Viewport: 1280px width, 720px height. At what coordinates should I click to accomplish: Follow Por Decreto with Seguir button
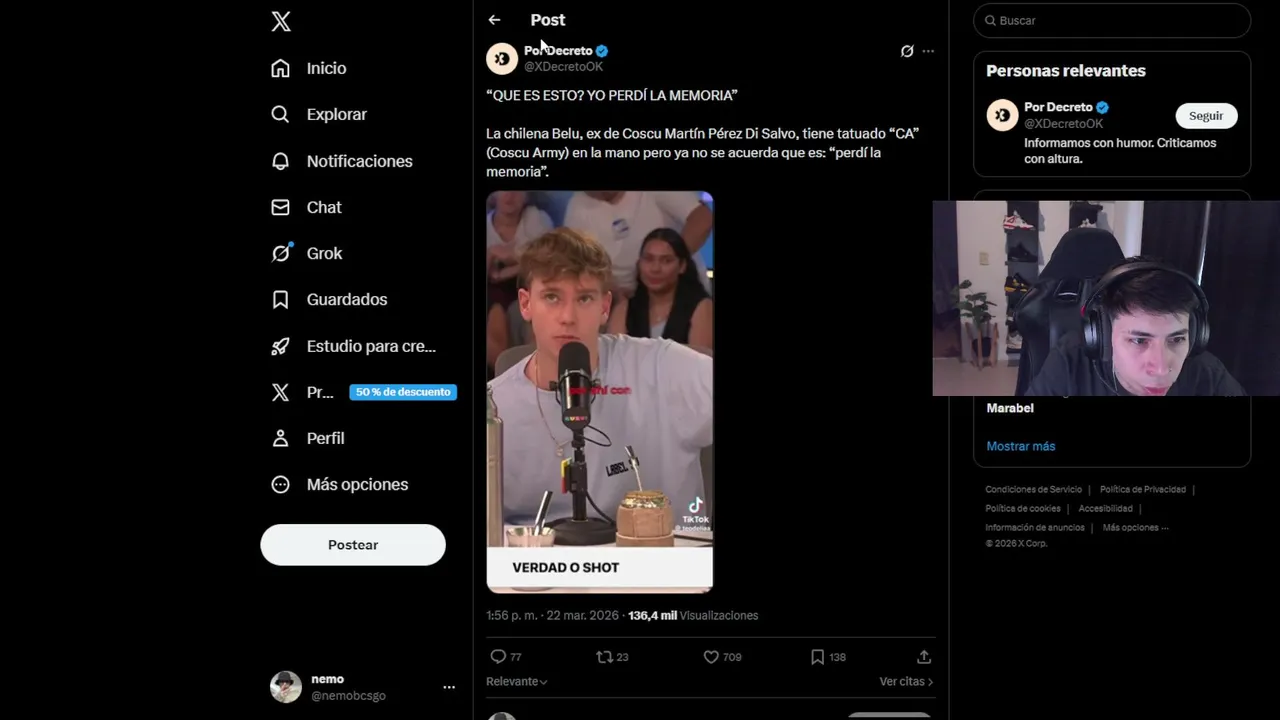[x=1206, y=116]
